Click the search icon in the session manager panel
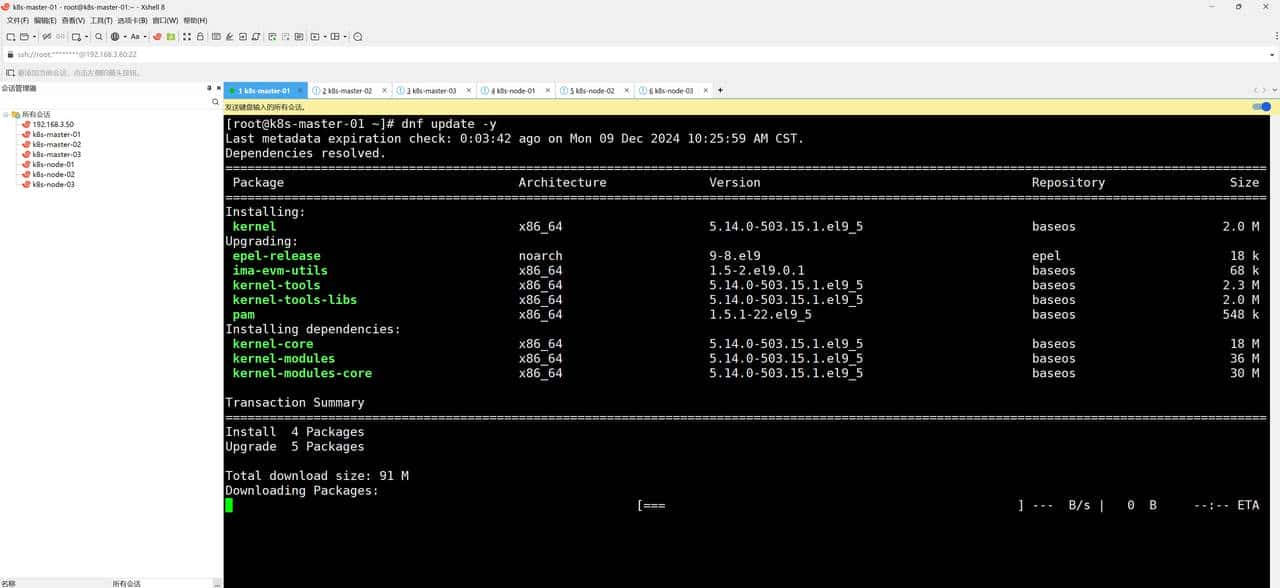The width and height of the screenshot is (1280, 588). coord(215,101)
